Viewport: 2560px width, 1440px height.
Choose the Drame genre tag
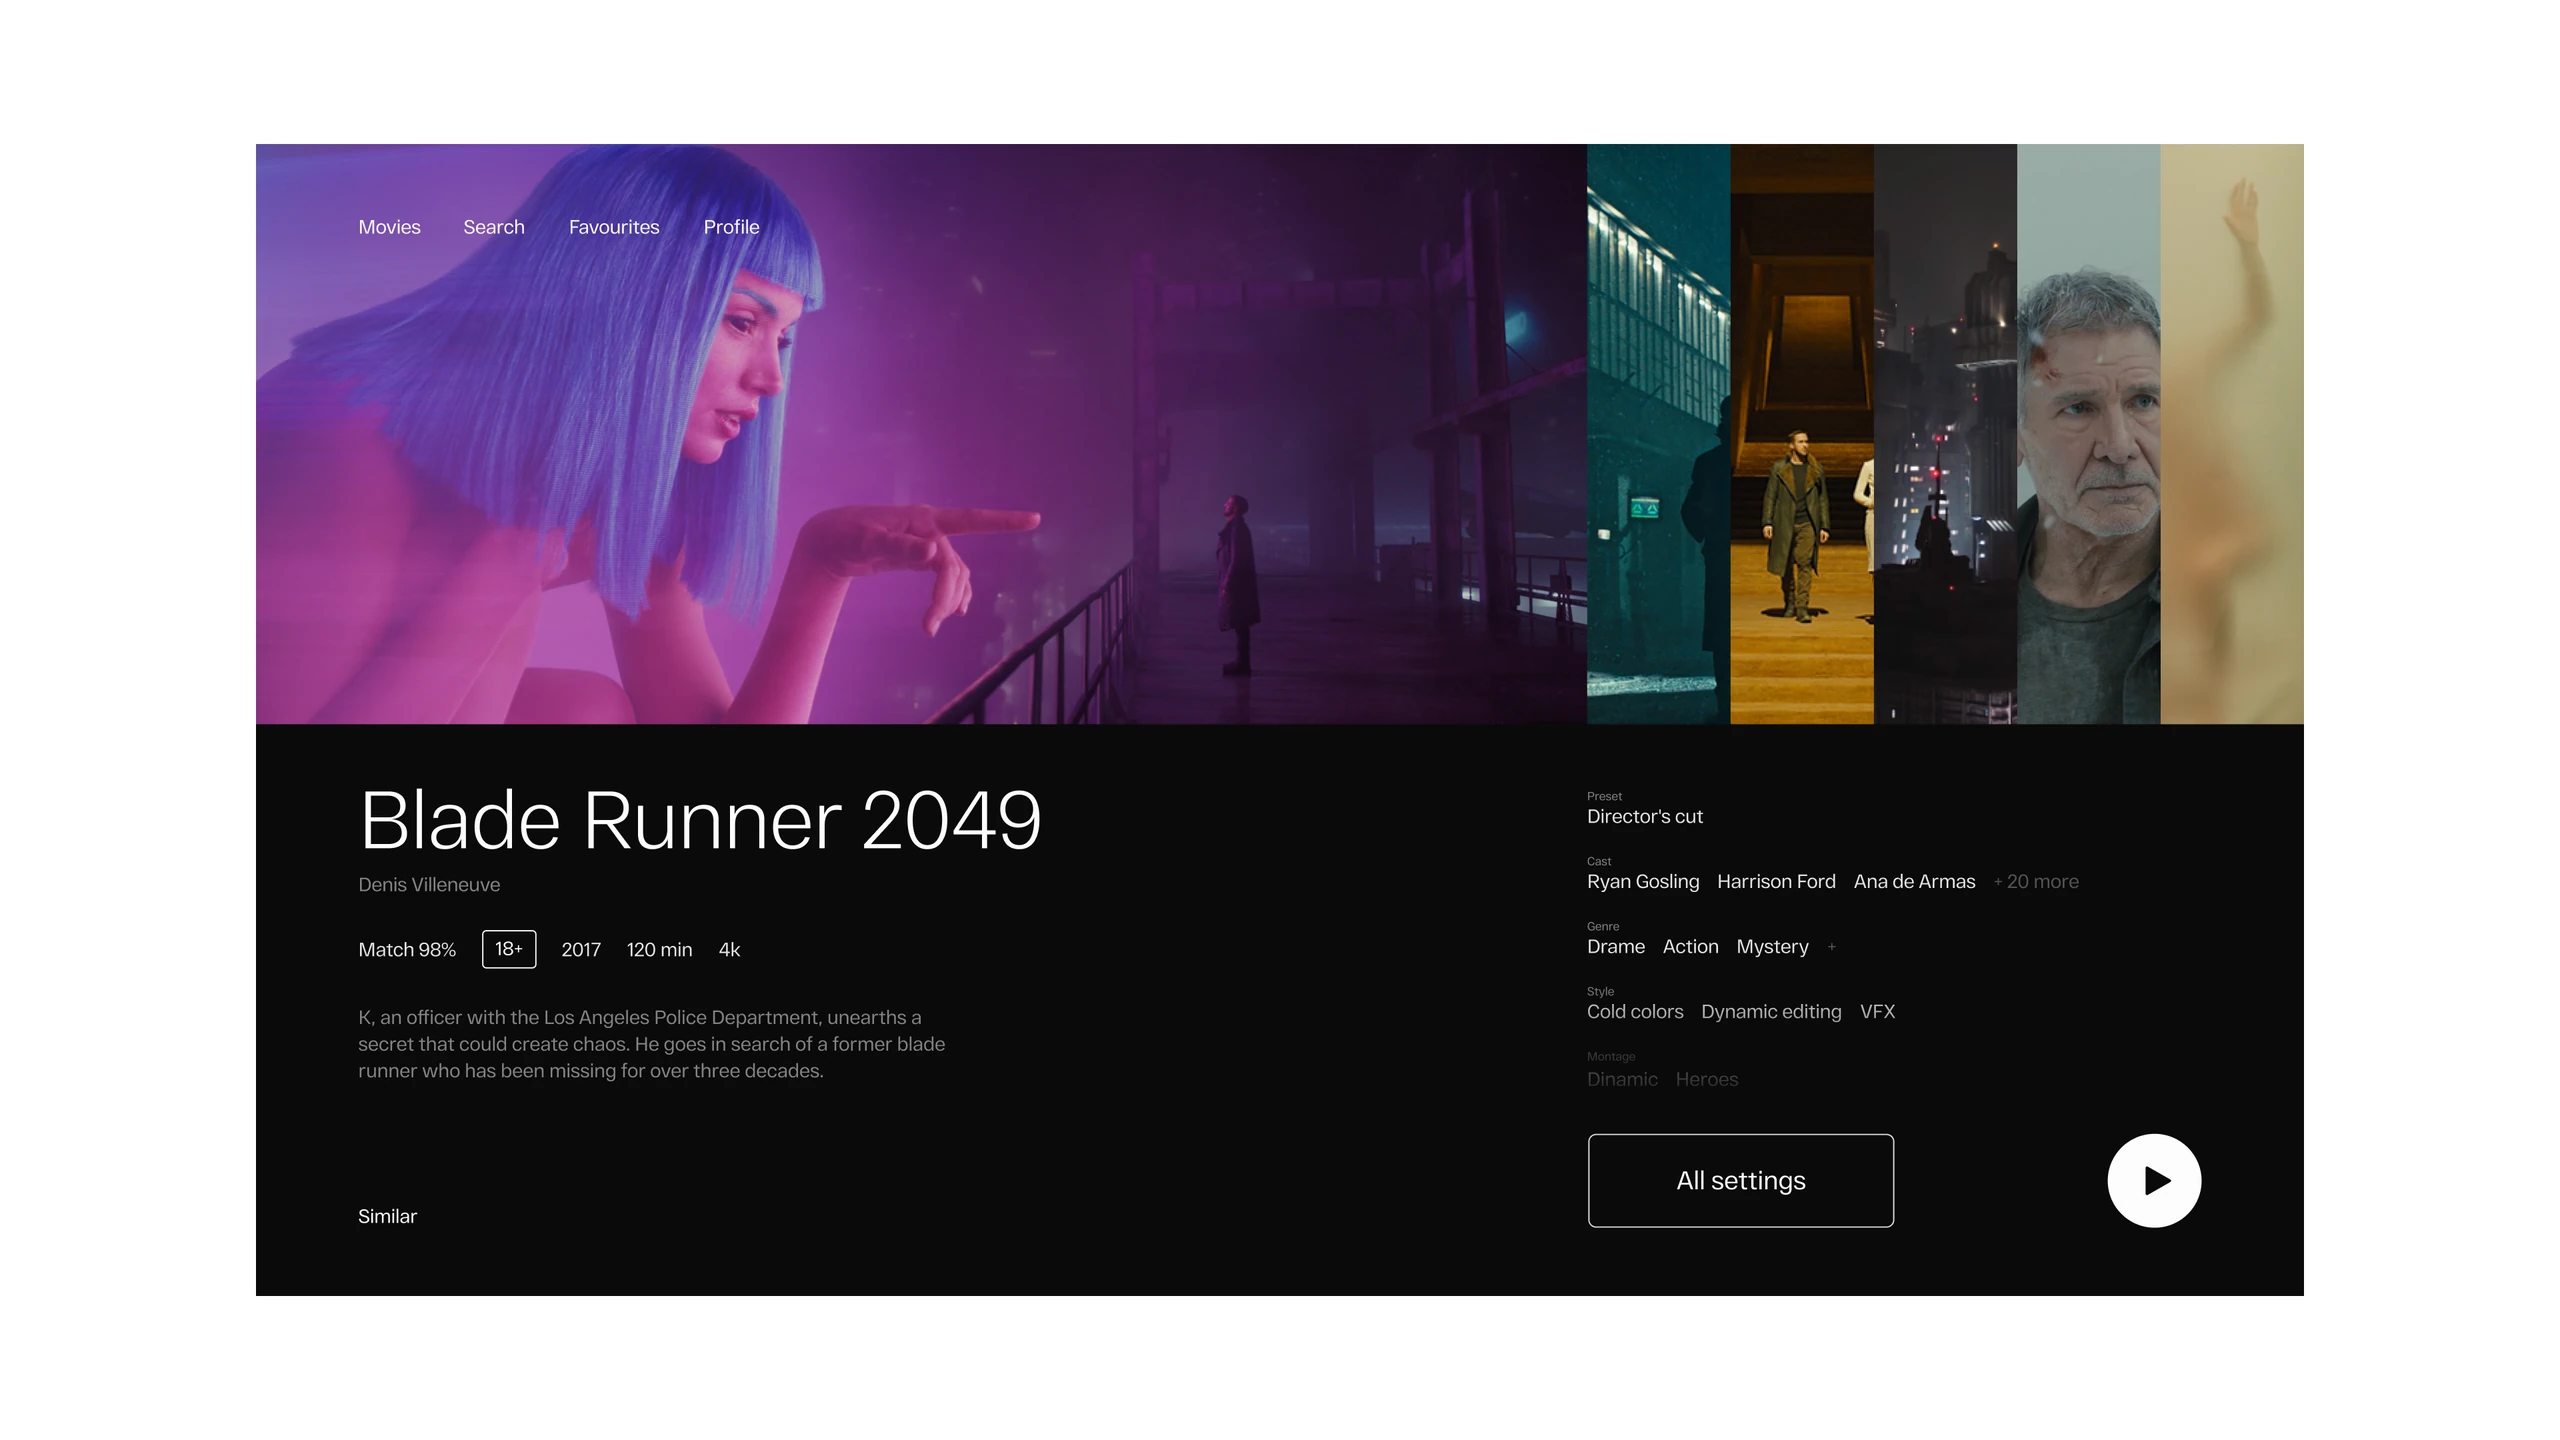(1616, 946)
